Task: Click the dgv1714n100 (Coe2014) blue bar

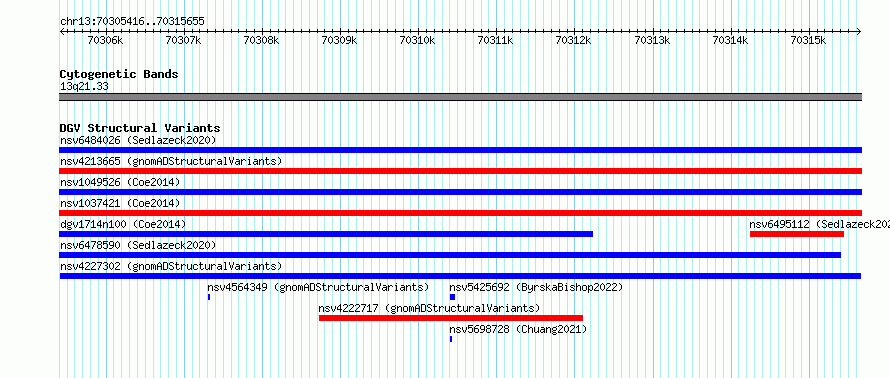Action: tap(326, 234)
